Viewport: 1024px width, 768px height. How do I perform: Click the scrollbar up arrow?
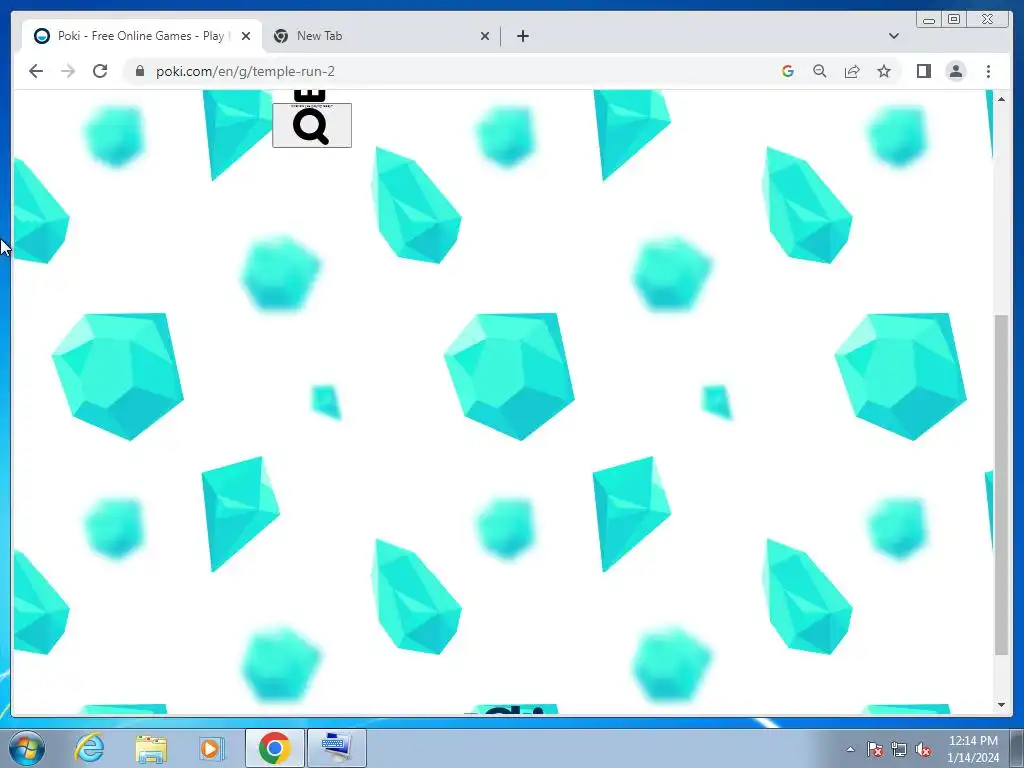point(1001,99)
